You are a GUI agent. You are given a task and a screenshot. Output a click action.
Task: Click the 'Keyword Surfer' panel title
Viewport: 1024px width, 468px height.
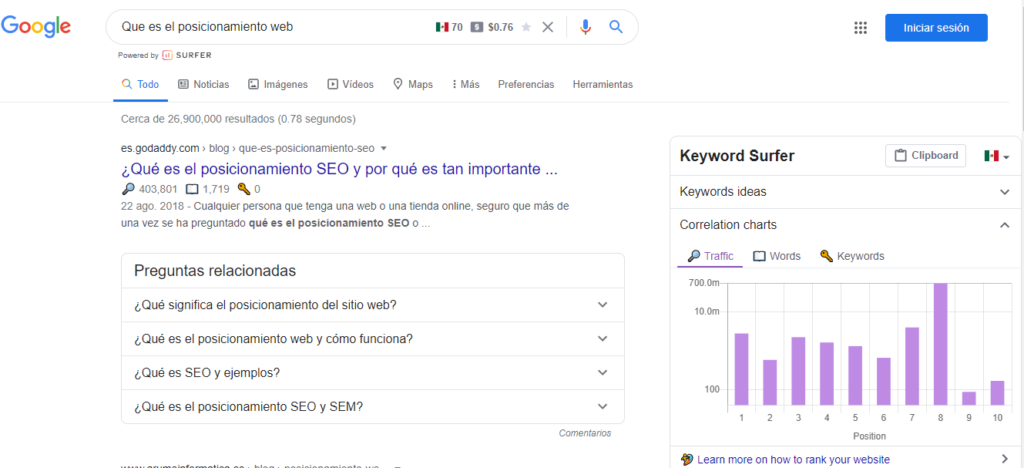click(737, 156)
